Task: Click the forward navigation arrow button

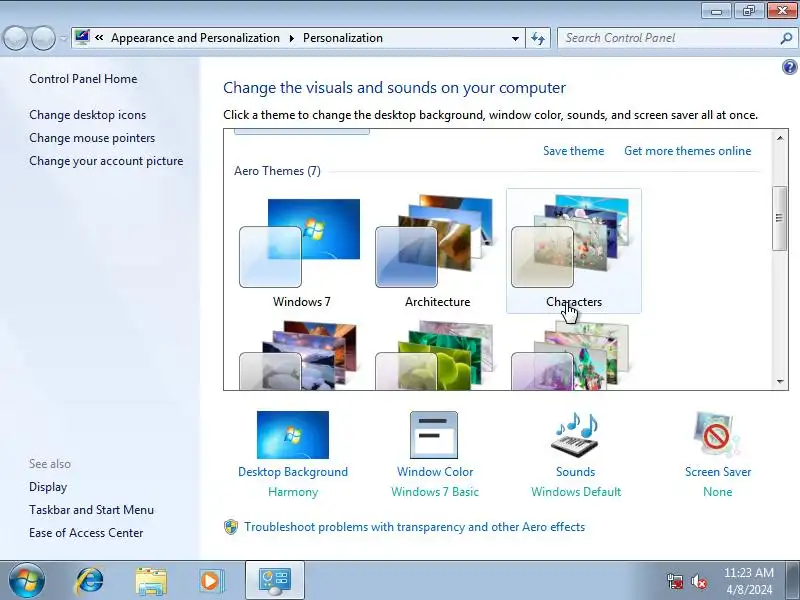Action: coord(43,38)
